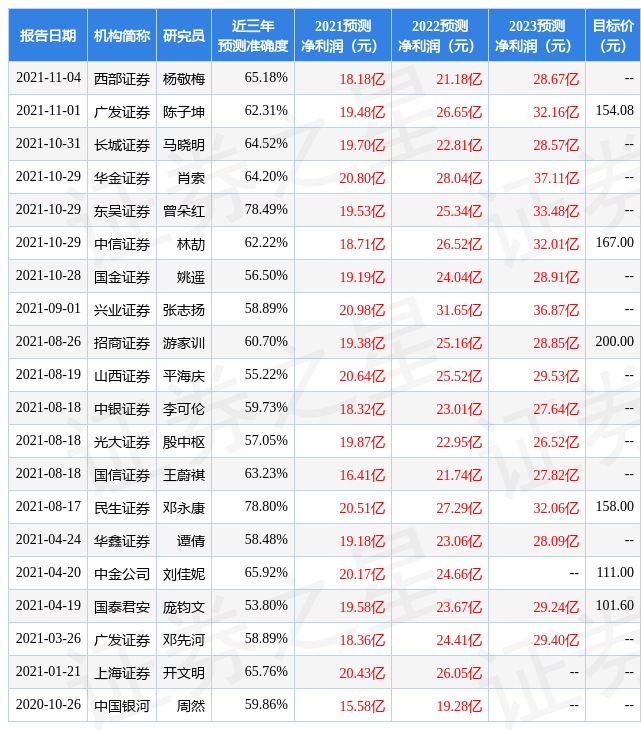Select analyst name 杨敬梅
Viewport: 641px width, 730px height.
(184, 79)
